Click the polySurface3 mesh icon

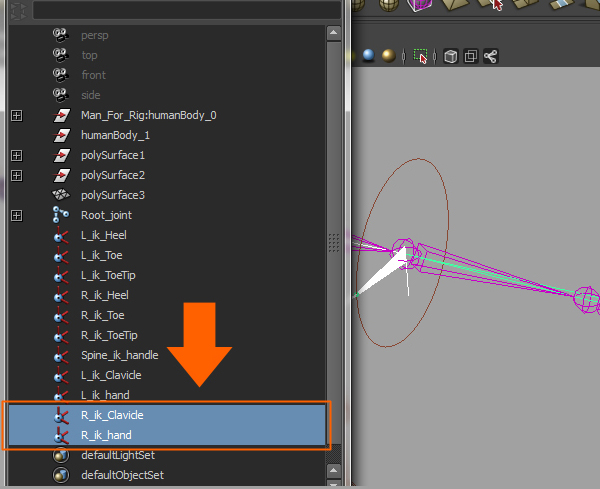coord(61,195)
